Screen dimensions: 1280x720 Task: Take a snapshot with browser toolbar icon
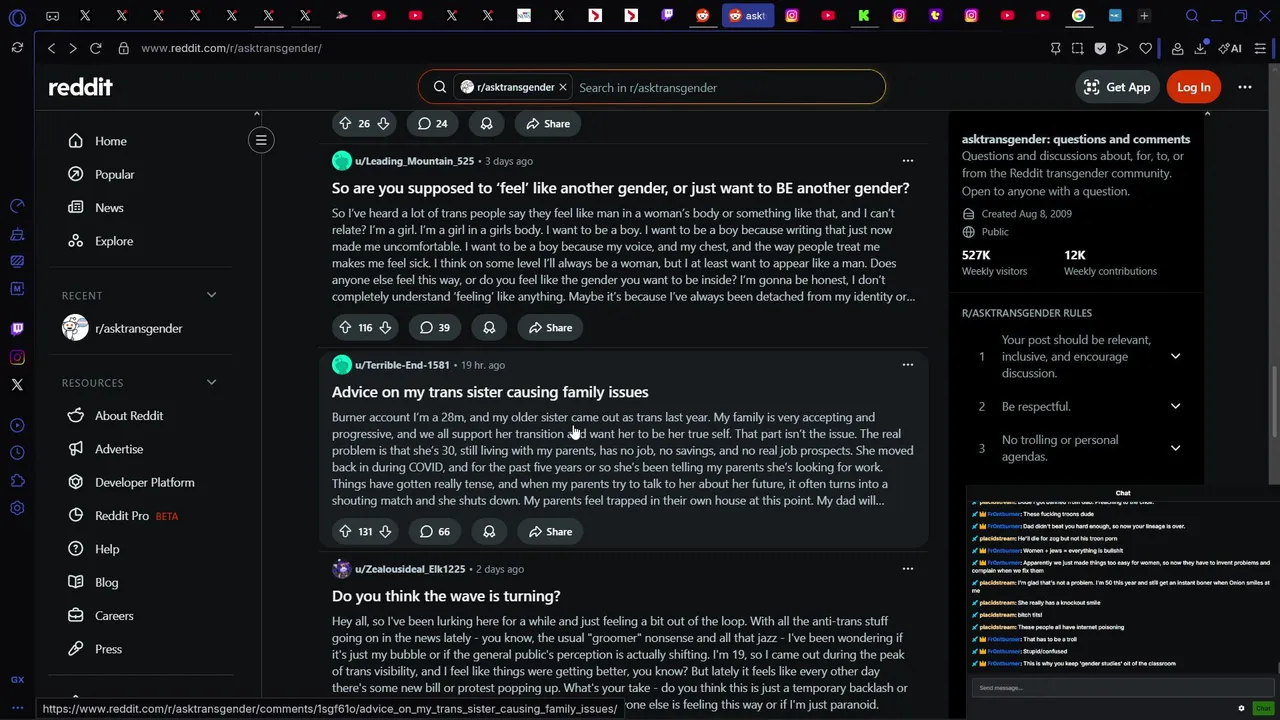tap(1077, 48)
